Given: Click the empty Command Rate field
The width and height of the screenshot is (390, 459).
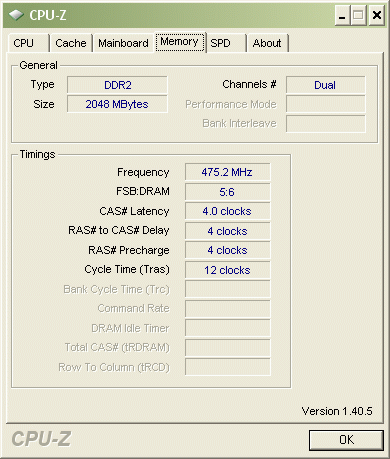Looking at the screenshot, I should point(228,309).
